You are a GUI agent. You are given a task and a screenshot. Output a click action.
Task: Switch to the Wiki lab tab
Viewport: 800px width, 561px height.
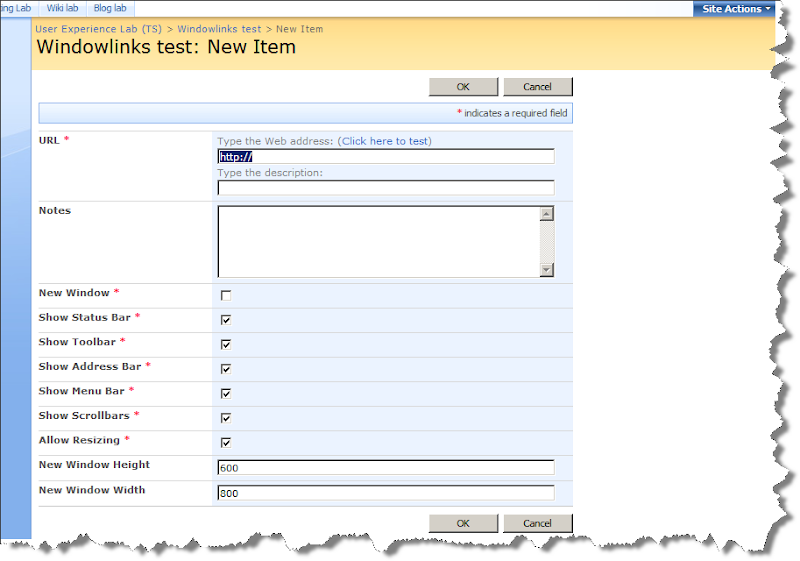[x=62, y=8]
